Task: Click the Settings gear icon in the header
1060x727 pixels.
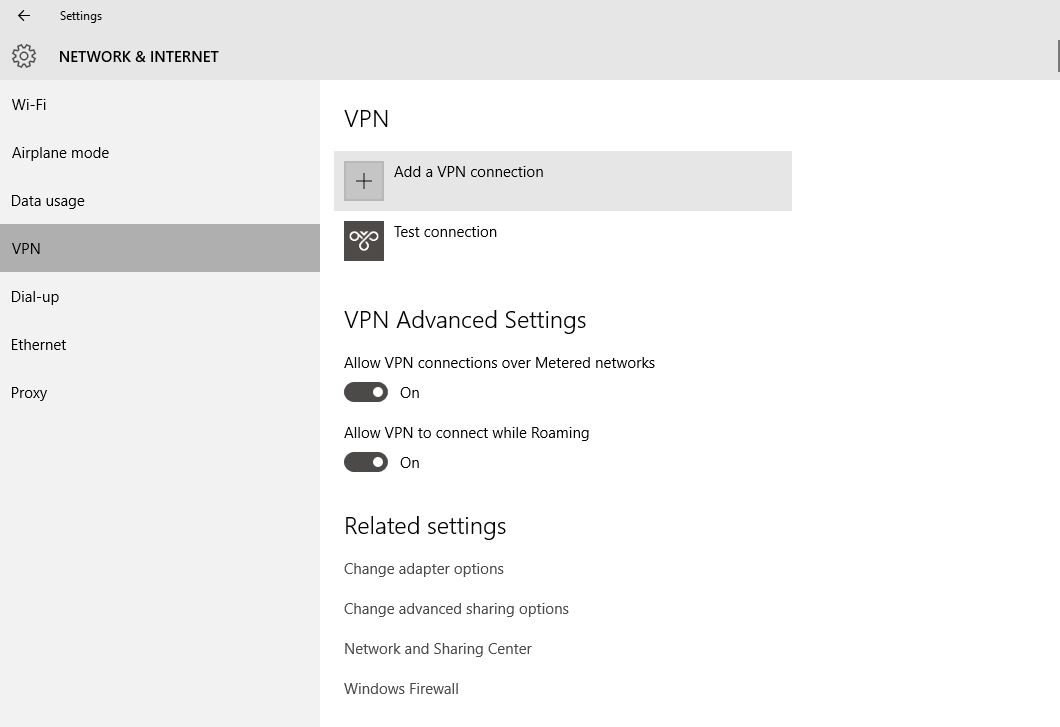Action: coord(23,56)
